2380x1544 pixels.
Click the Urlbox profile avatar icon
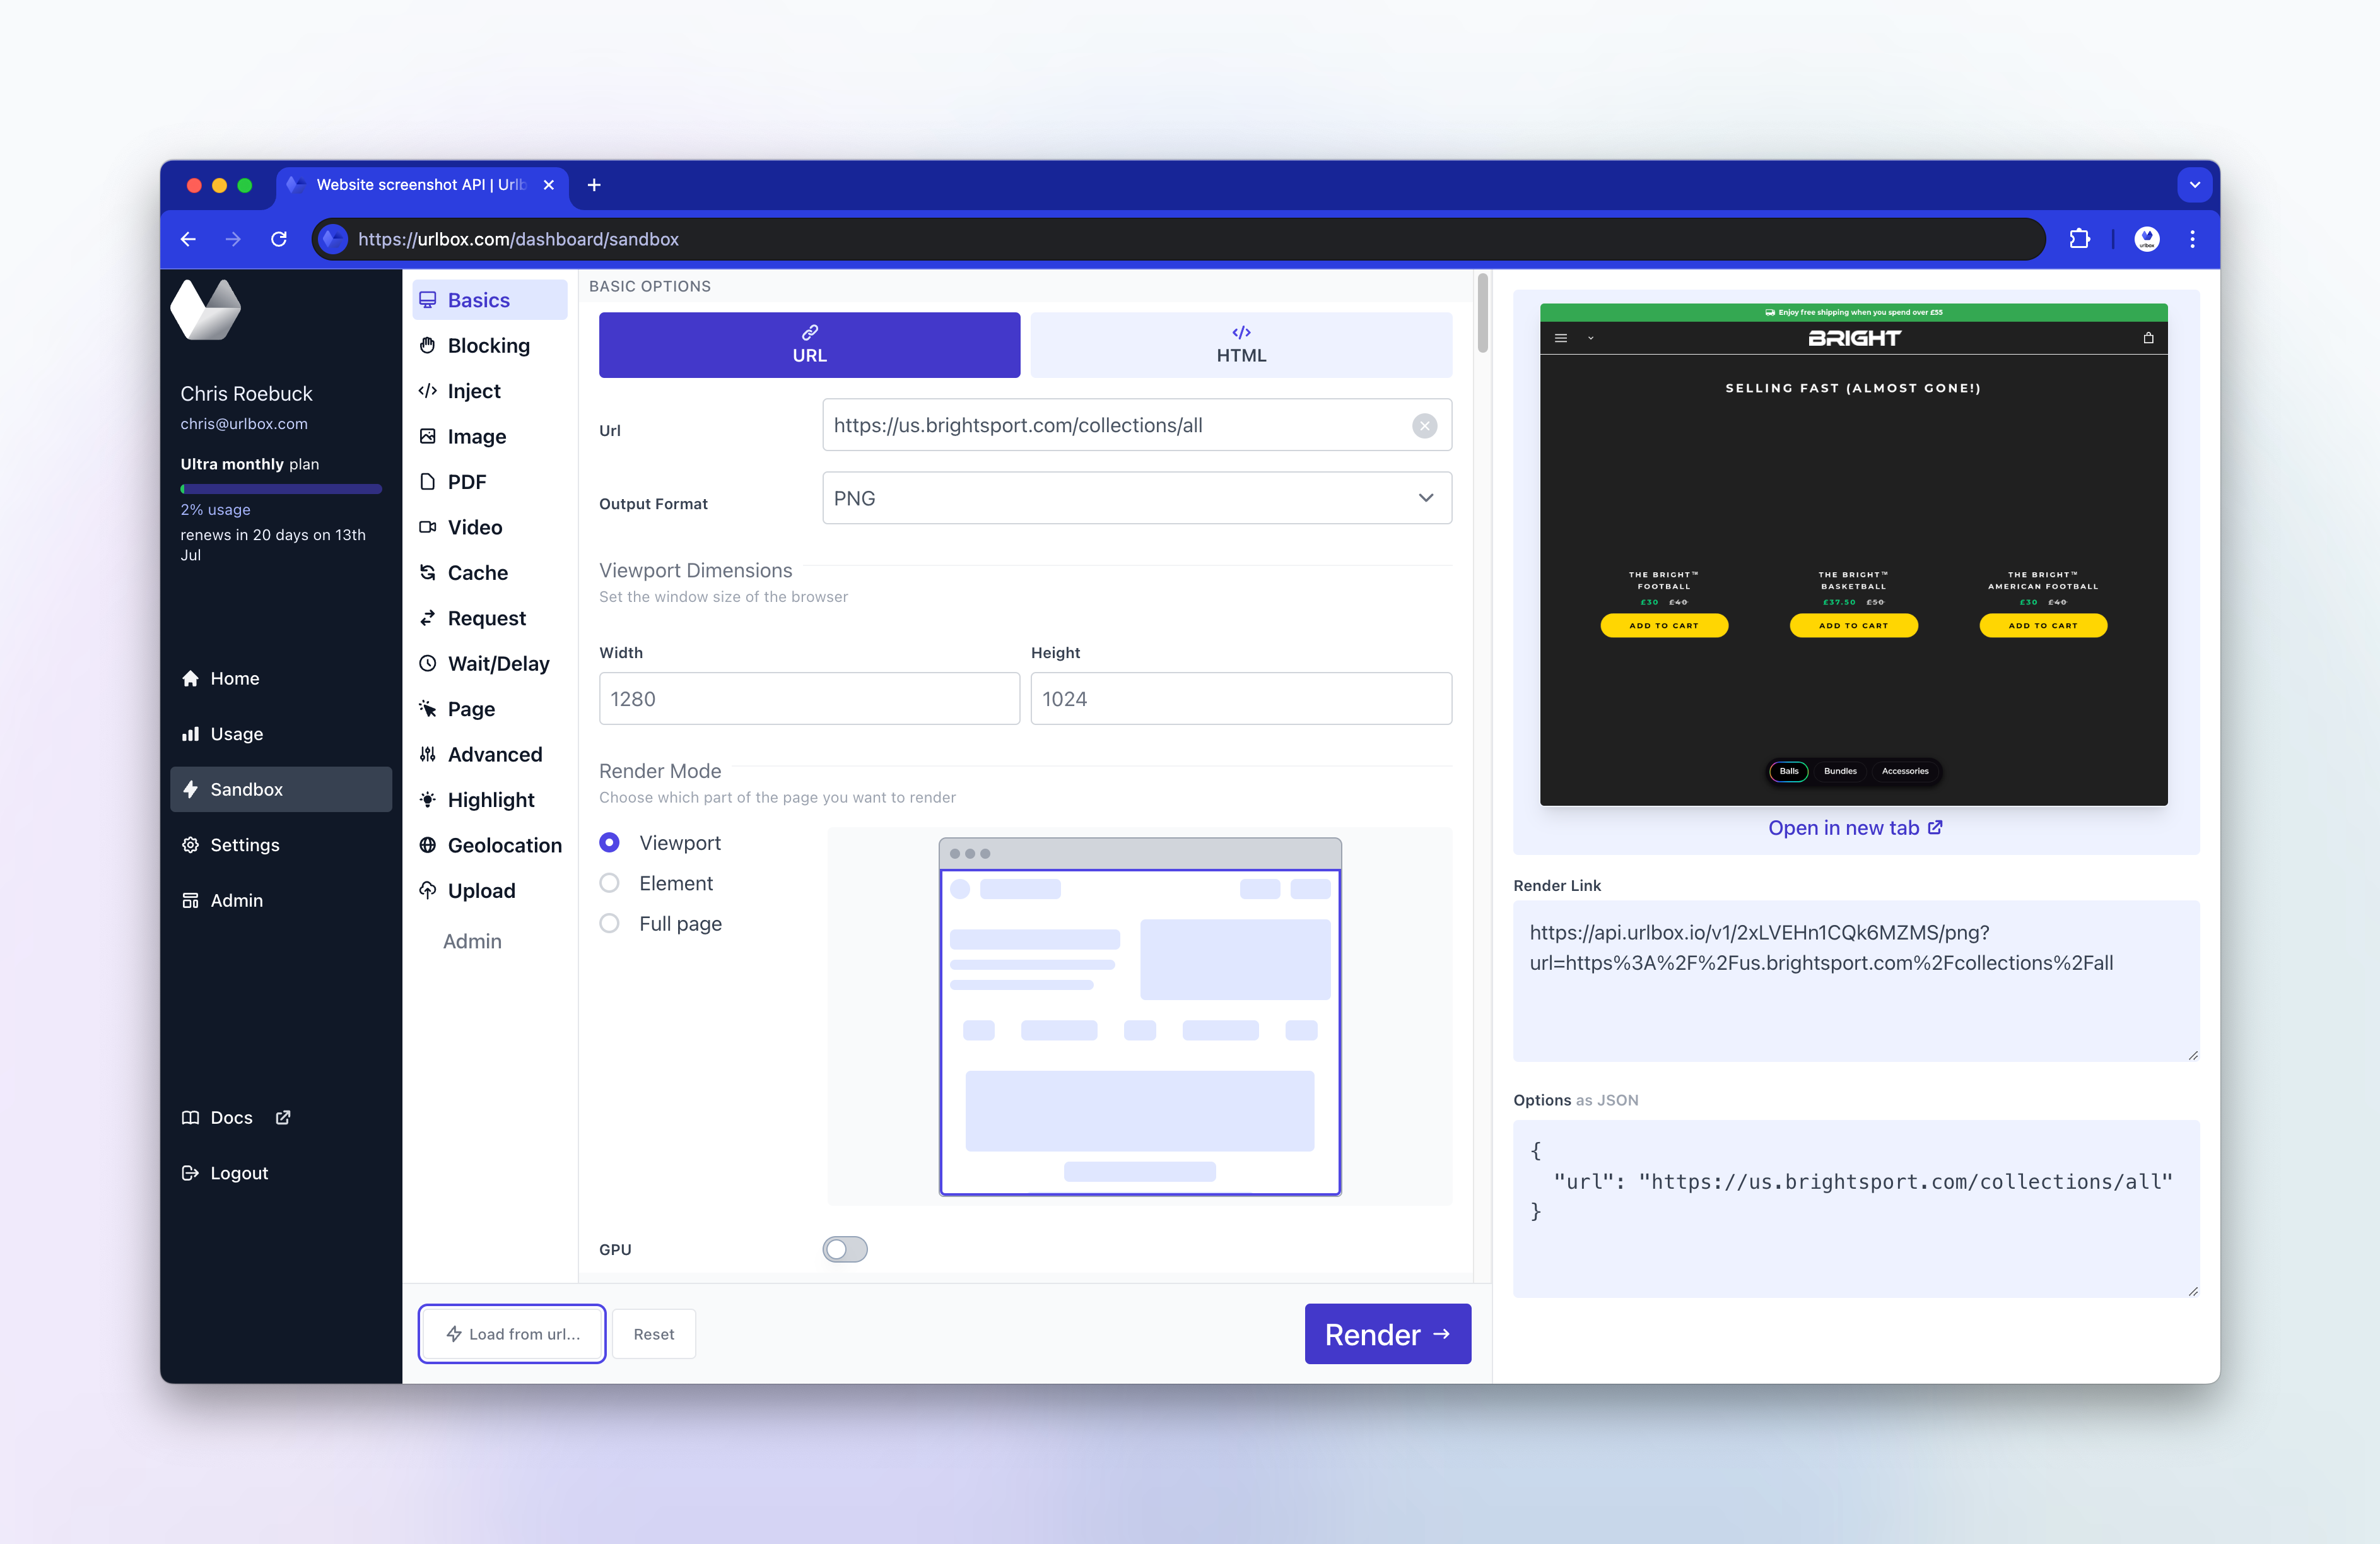(x=2146, y=239)
